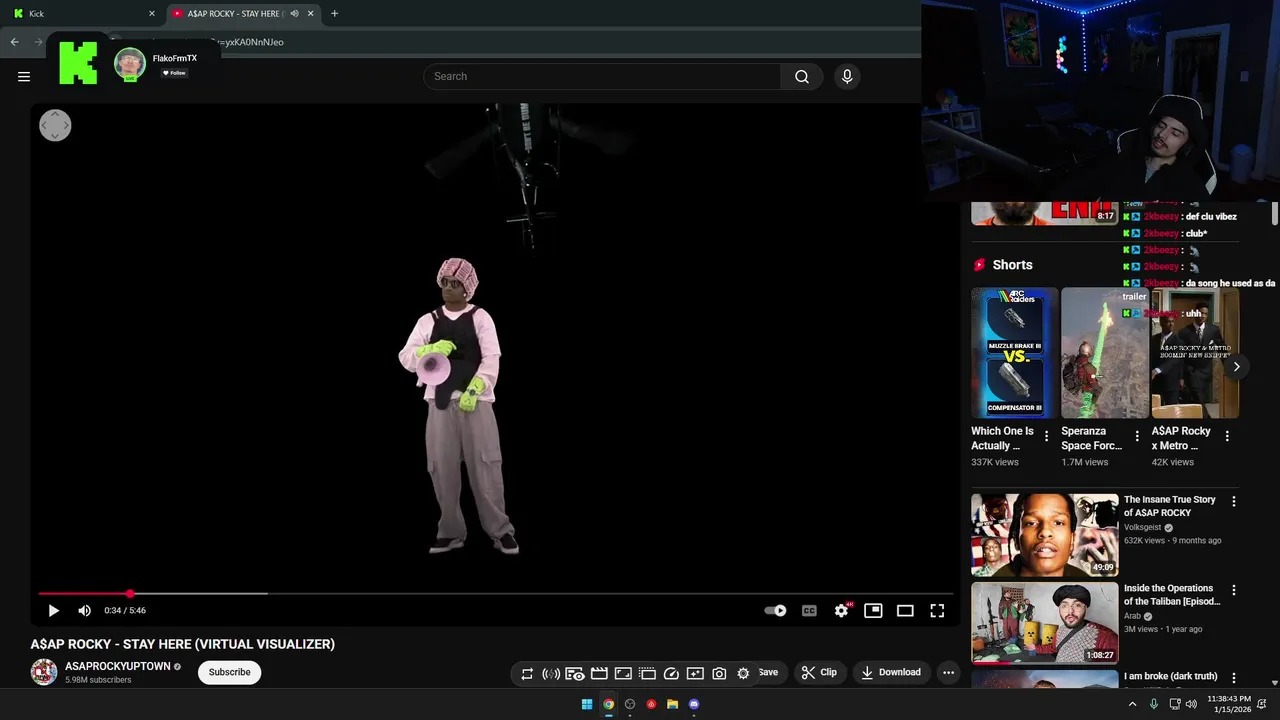Toggle the autoplay switch in player
1280x720 pixels.
(x=775, y=610)
